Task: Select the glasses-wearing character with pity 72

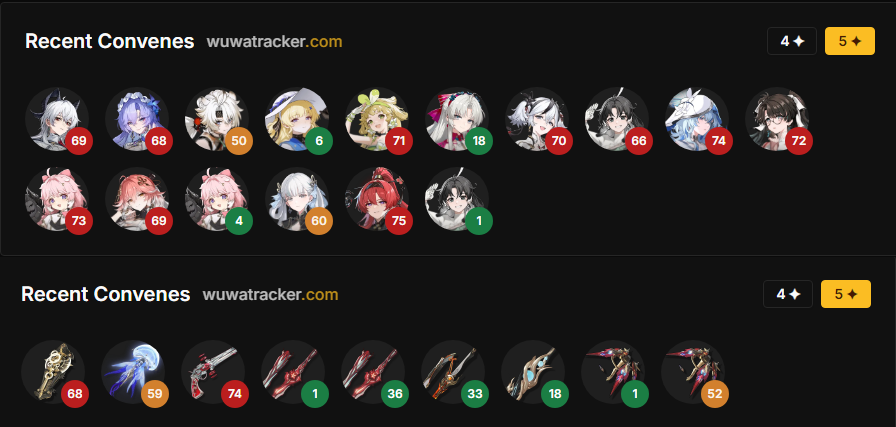Action: [777, 119]
